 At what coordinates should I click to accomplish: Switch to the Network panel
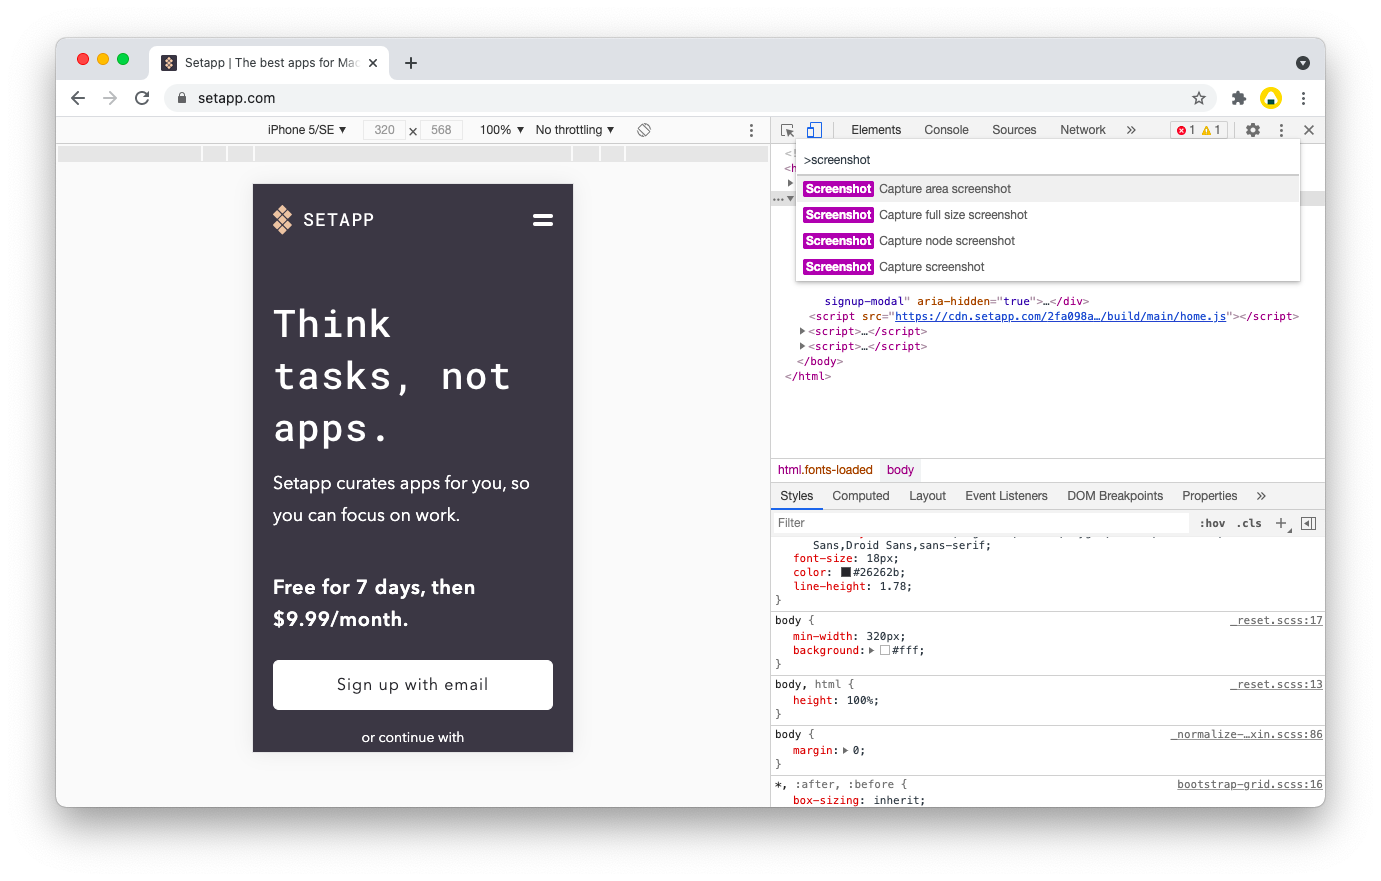(x=1083, y=130)
